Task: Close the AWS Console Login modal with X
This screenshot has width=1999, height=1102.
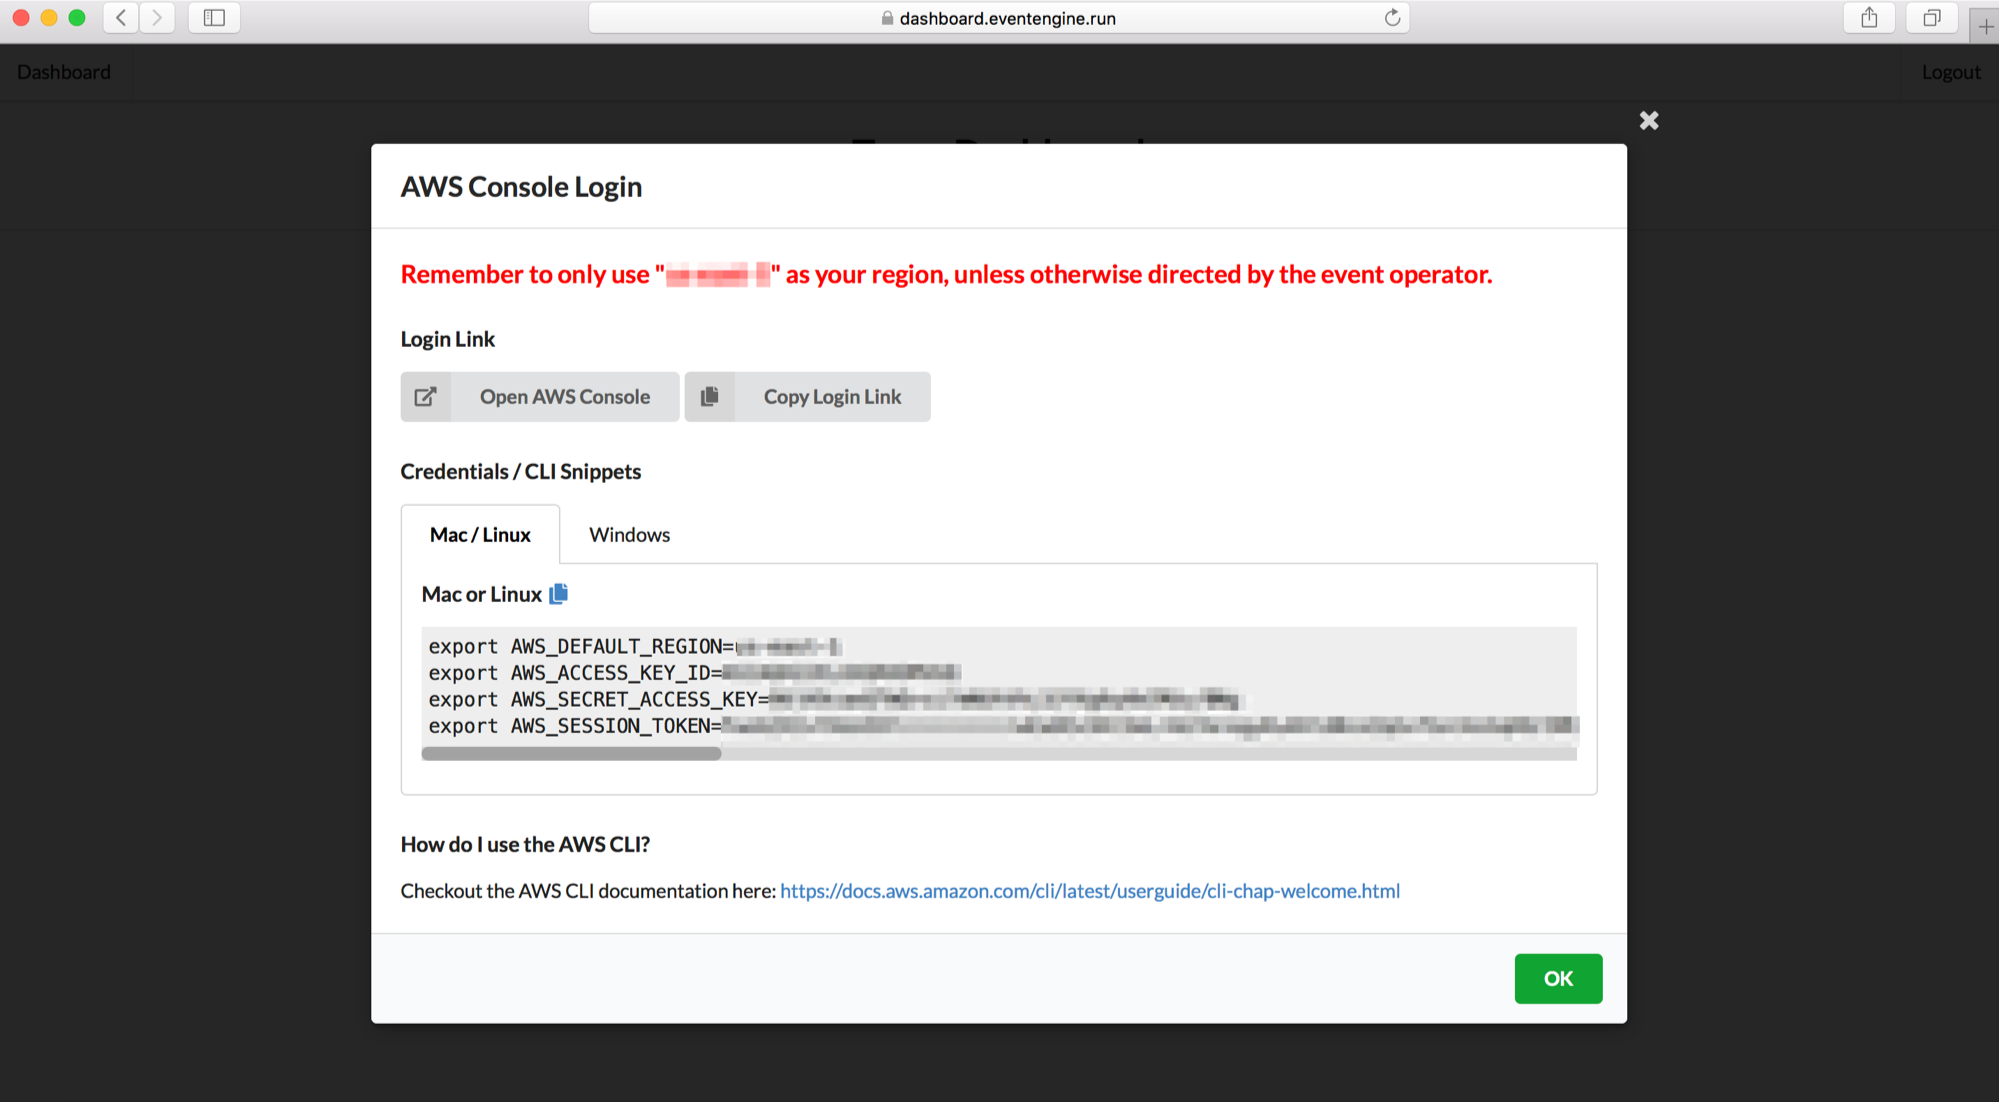Action: click(x=1649, y=121)
